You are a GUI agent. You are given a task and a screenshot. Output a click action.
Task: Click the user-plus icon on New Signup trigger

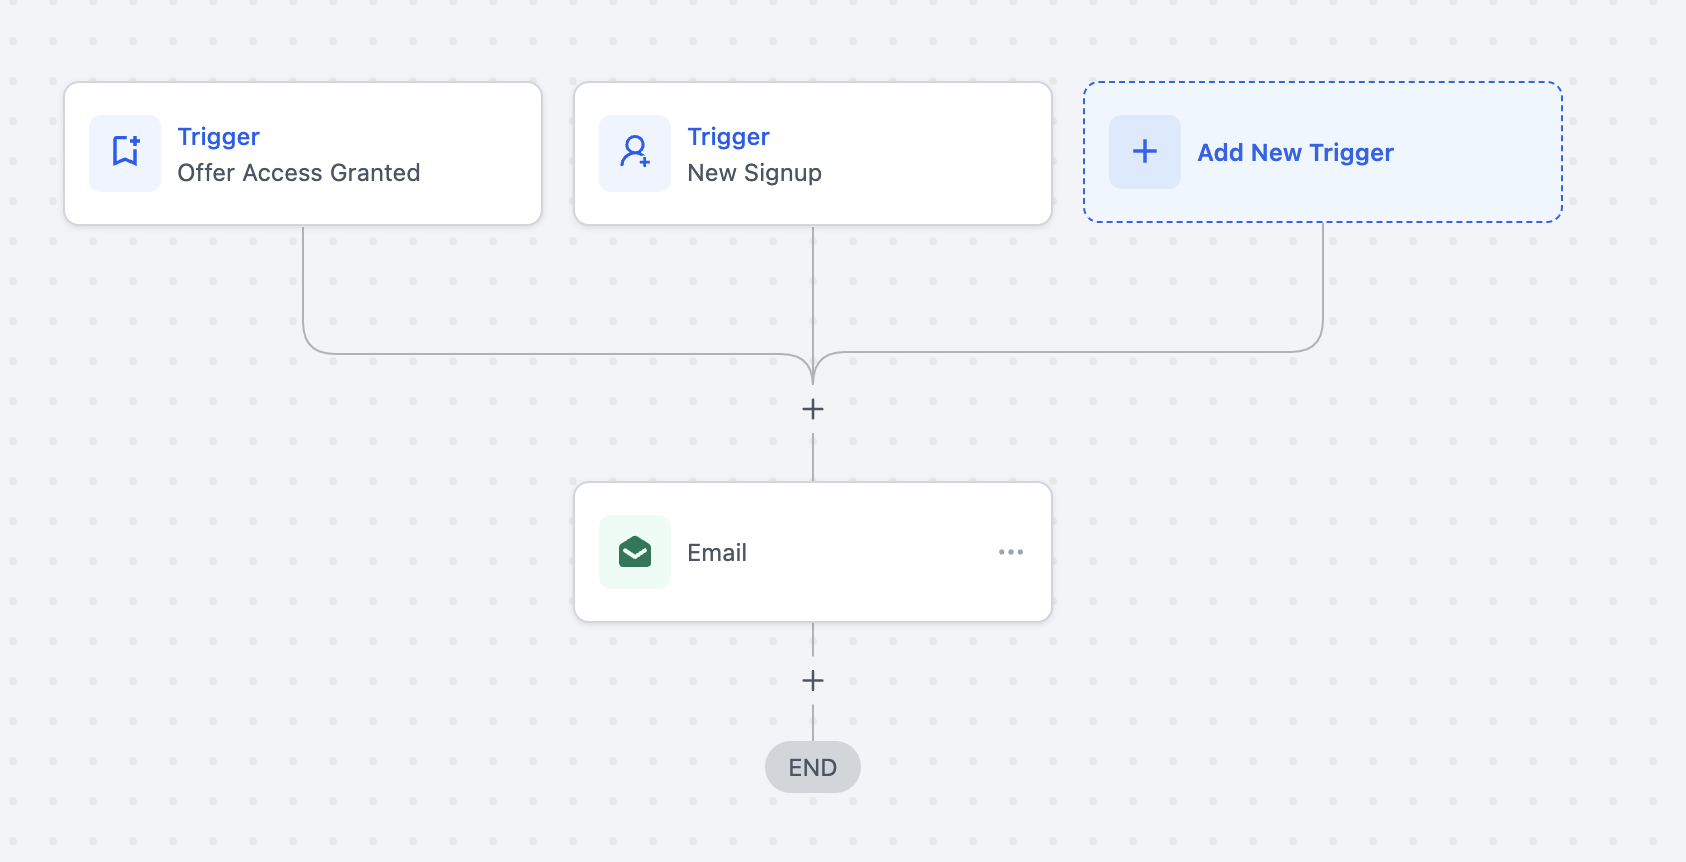[635, 153]
